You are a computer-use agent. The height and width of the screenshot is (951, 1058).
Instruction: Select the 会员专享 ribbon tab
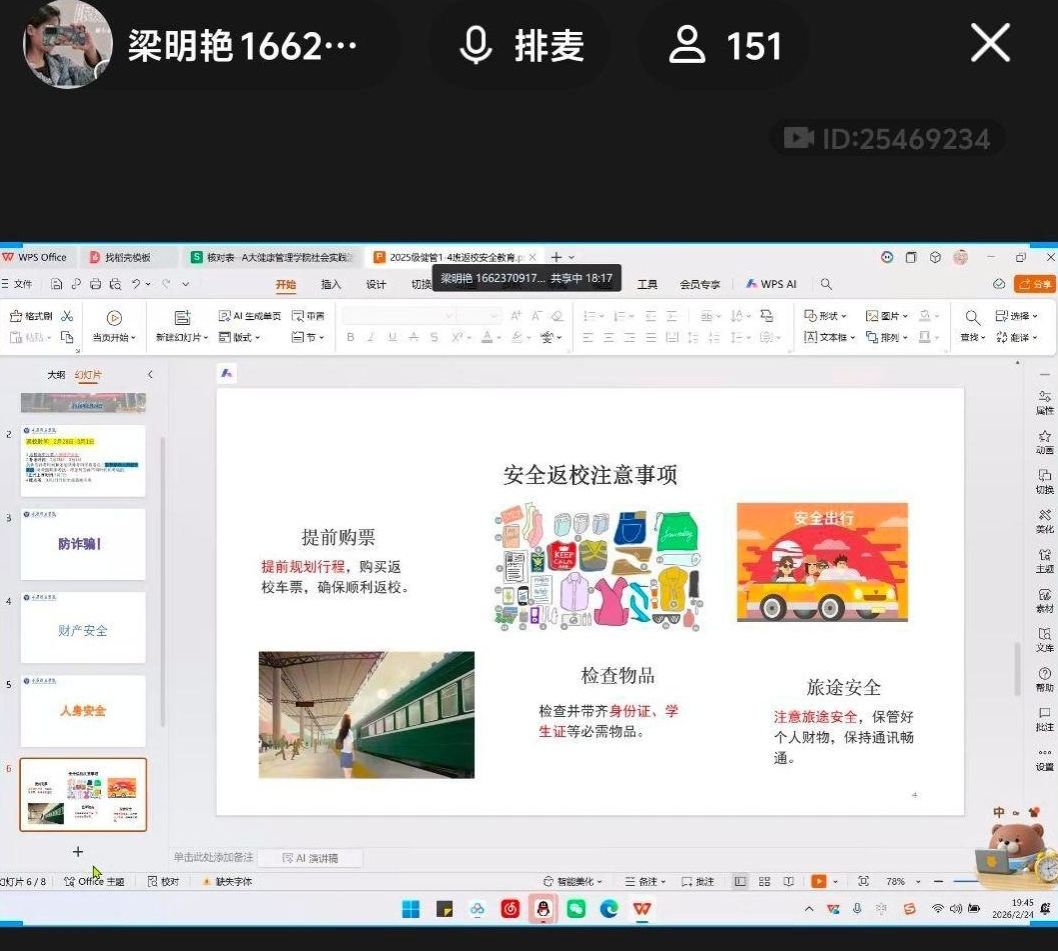700,284
